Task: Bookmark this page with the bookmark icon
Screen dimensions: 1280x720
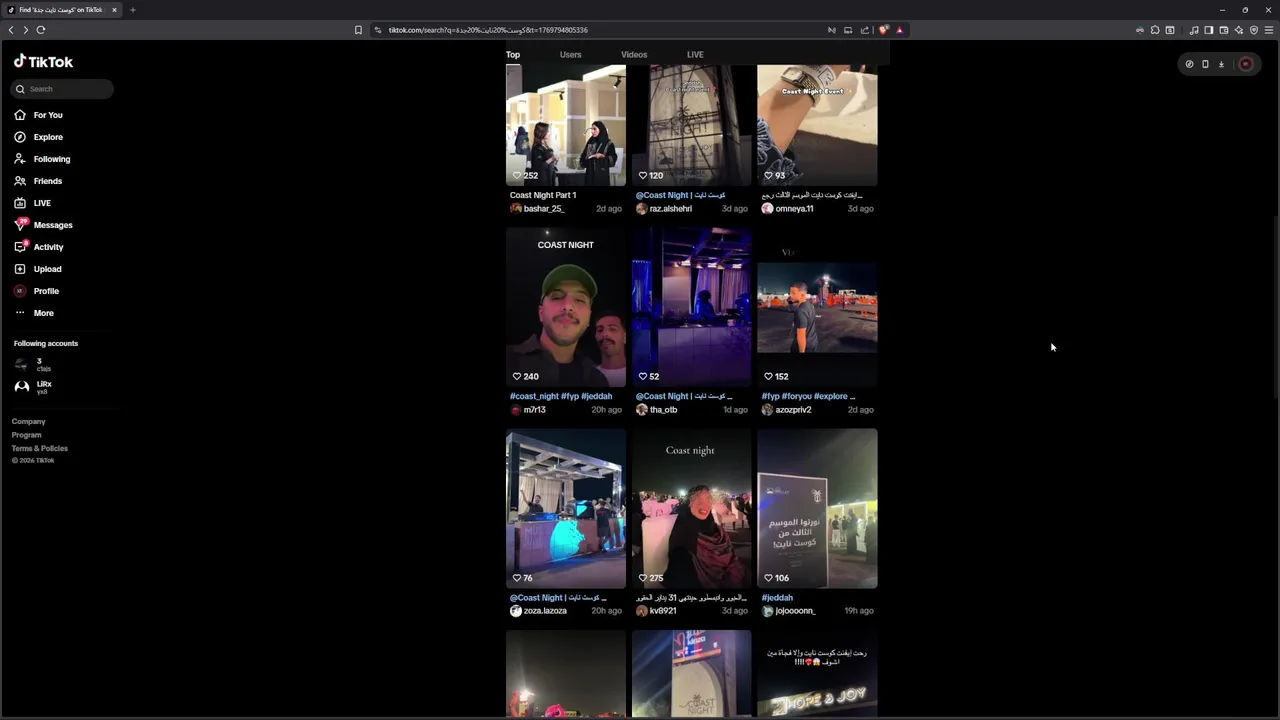Action: (358, 30)
